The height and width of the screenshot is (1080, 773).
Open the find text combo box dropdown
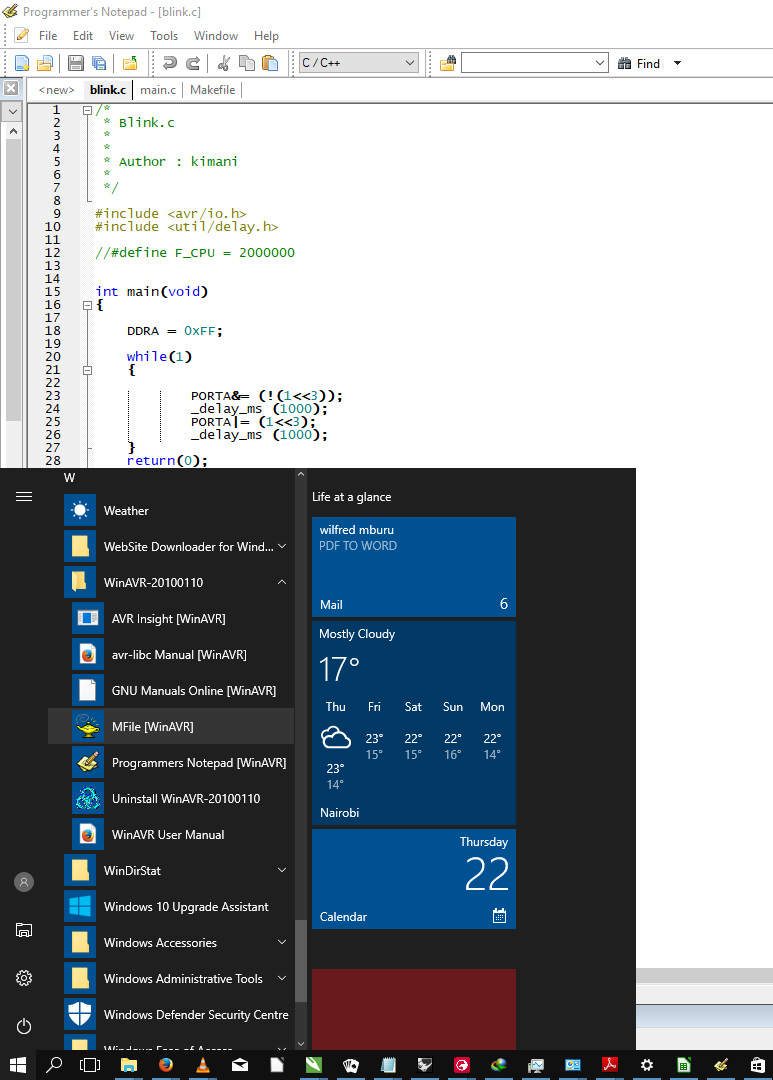[599, 63]
